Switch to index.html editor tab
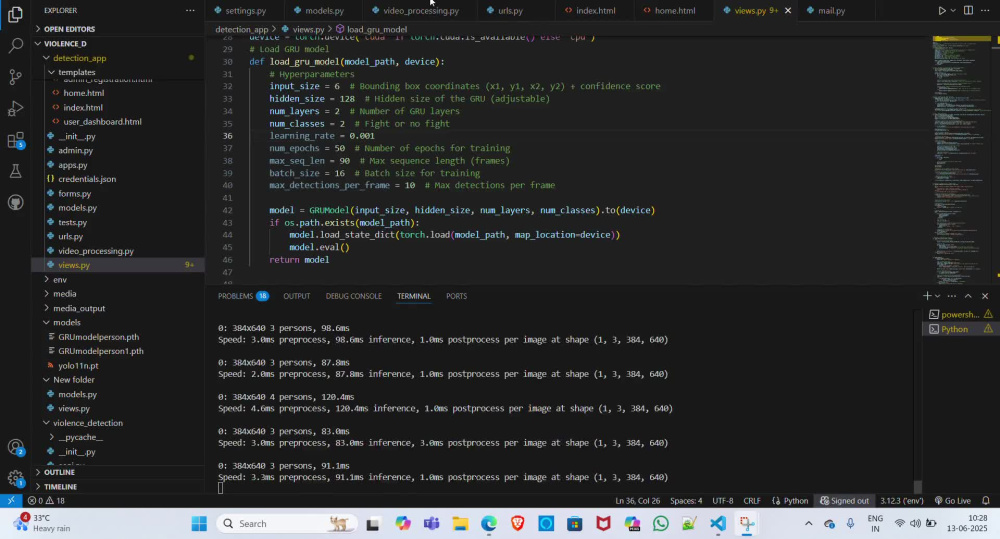Image resolution: width=1000 pixels, height=539 pixels. coord(595,10)
